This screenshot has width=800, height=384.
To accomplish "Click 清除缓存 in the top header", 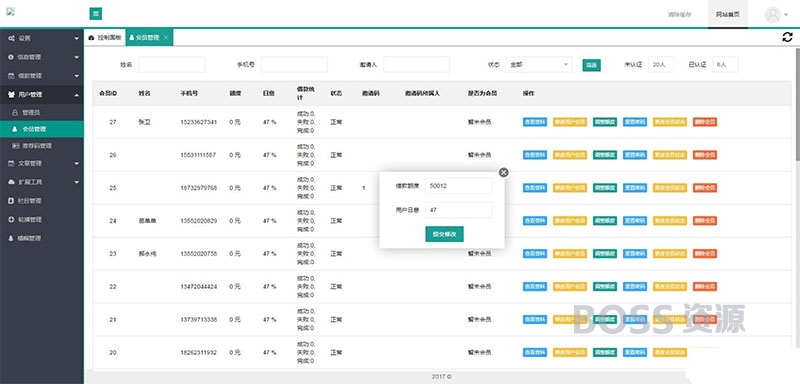I will point(680,15).
